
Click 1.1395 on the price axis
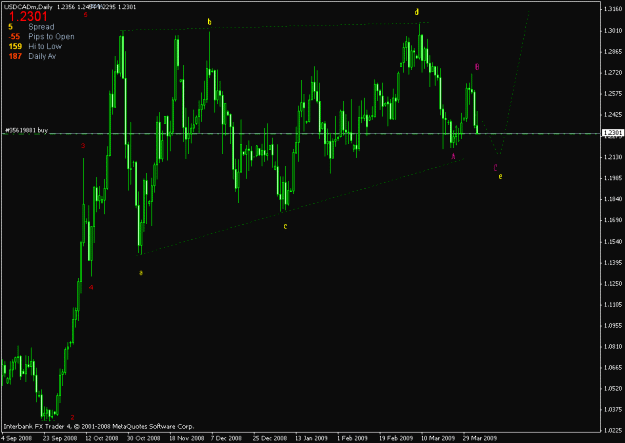613,263
